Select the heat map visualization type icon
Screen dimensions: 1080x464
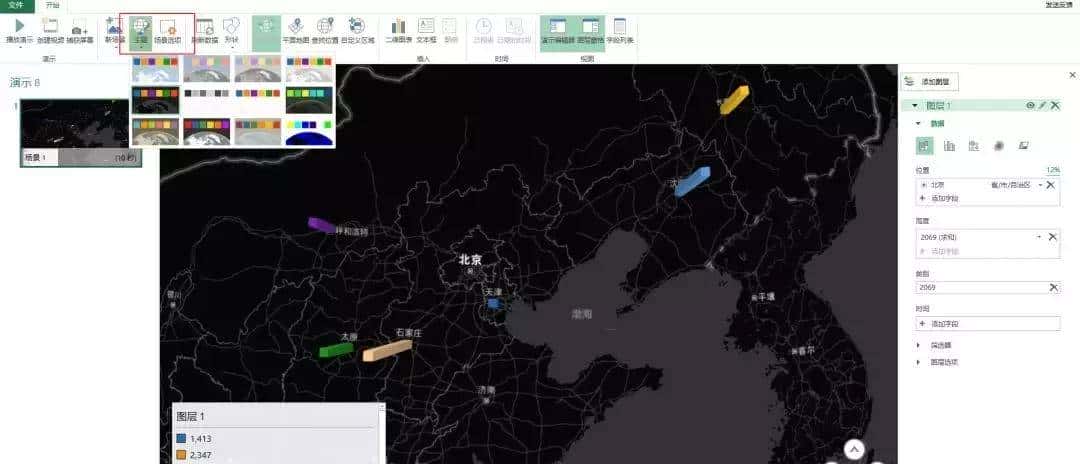(998, 146)
